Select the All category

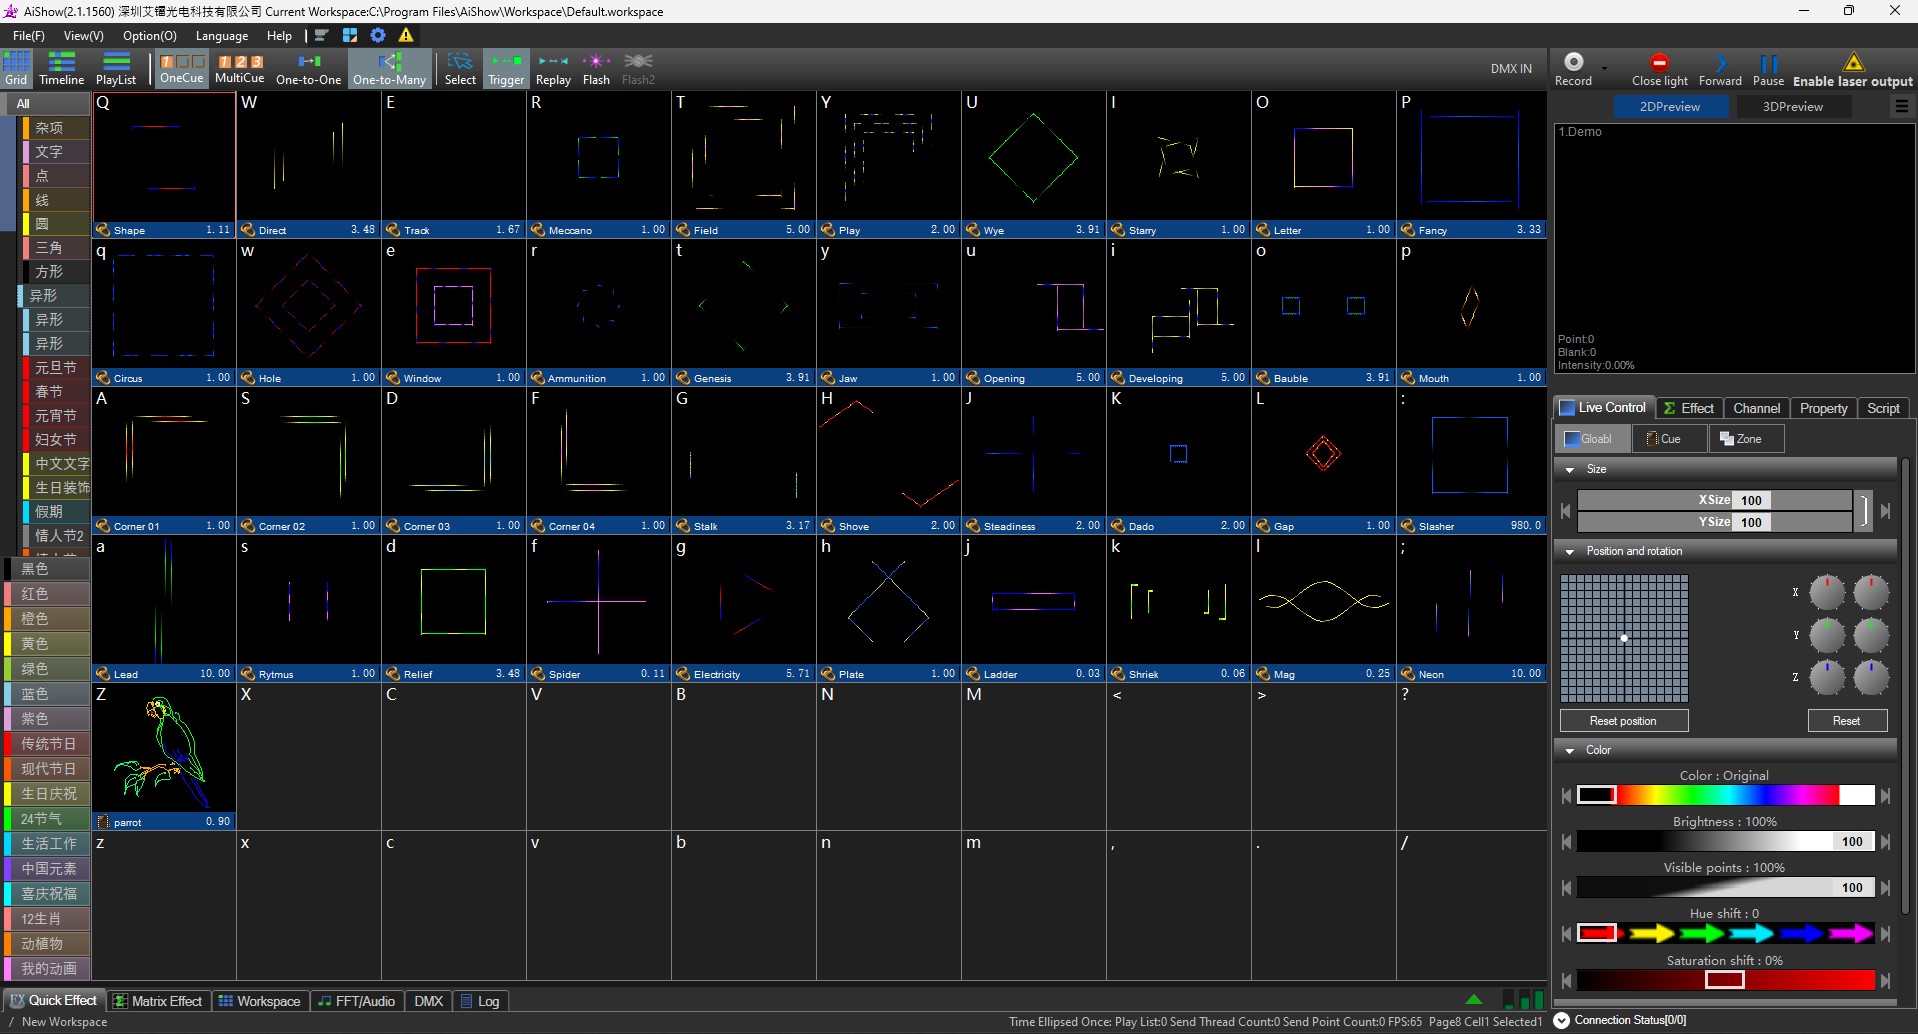46,103
